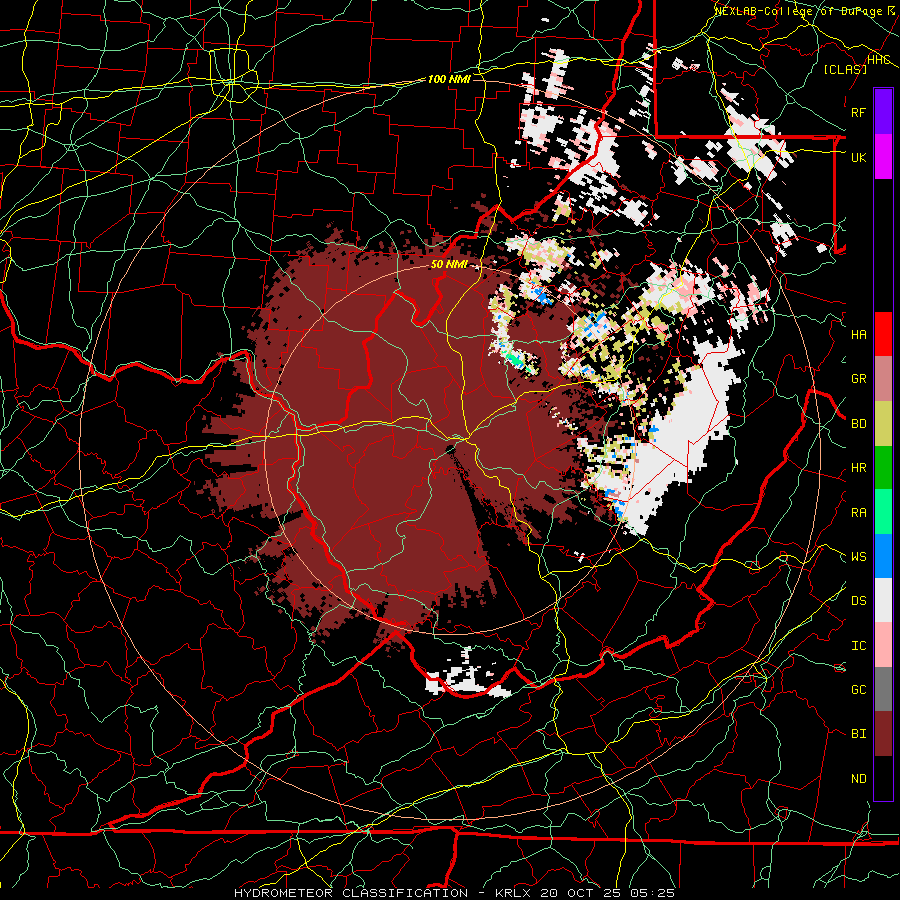Click the [CLAS] units label
Screen dimensions: 900x900
(x=845, y=69)
